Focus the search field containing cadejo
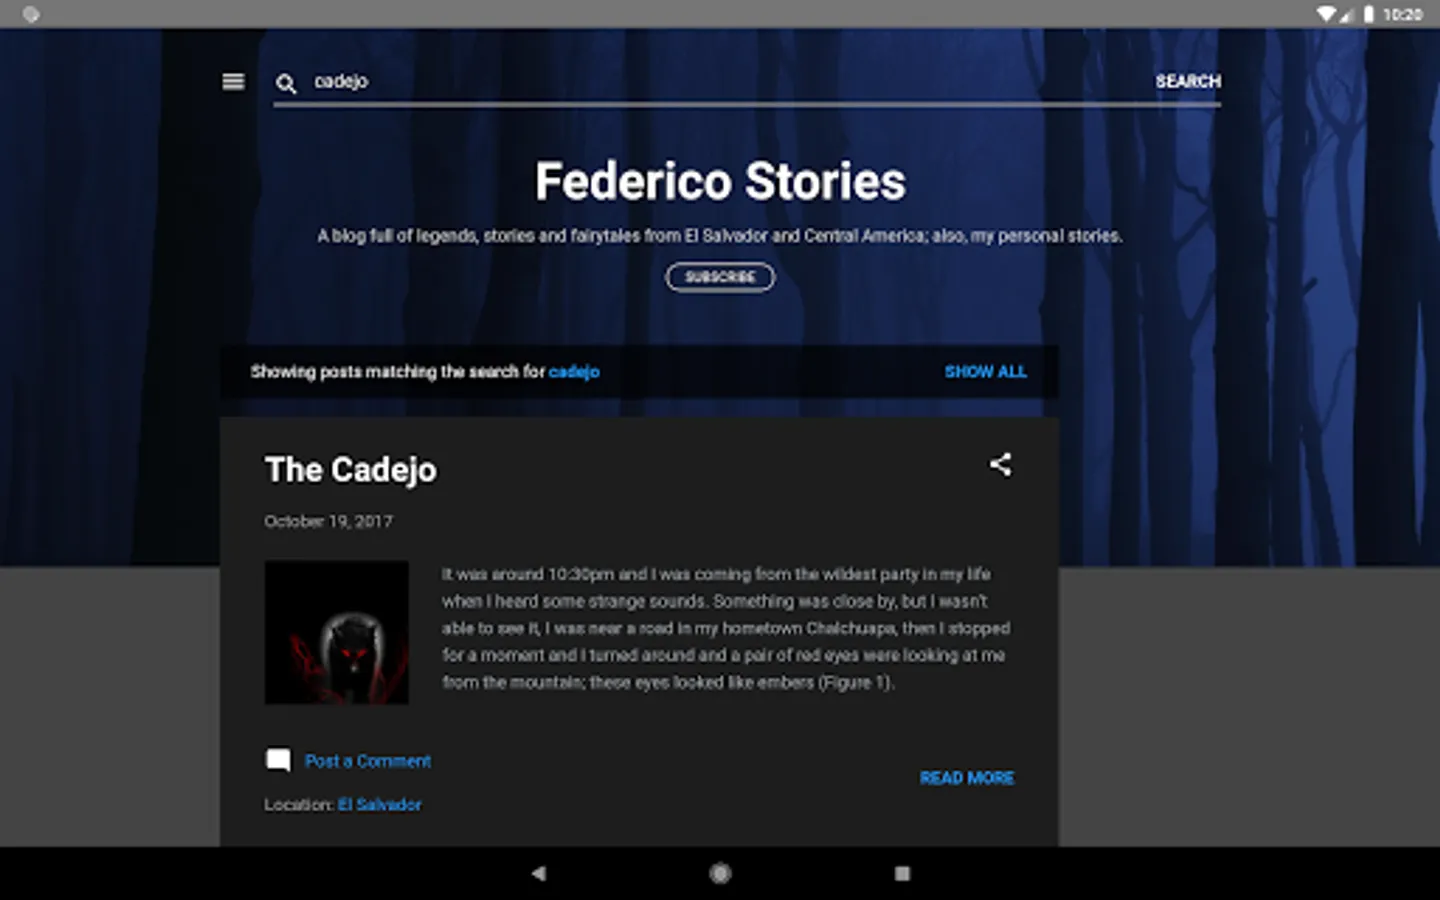Viewport: 1440px width, 900px height. (730, 81)
